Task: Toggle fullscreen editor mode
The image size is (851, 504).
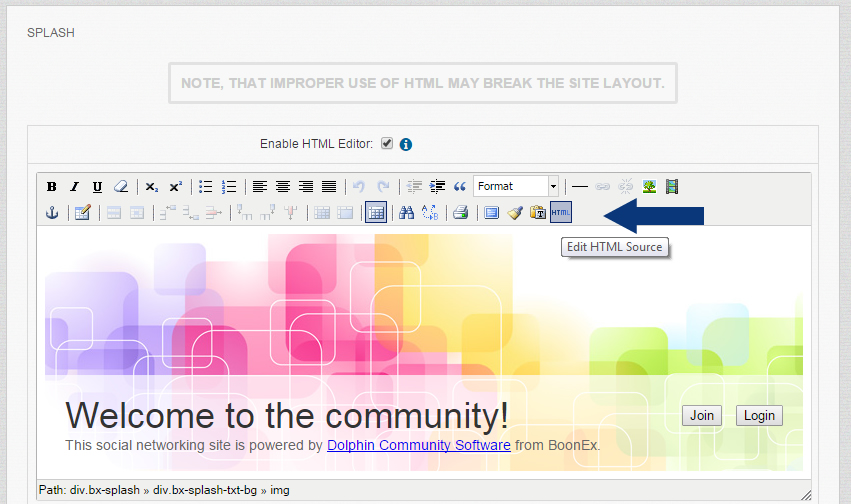Action: click(x=491, y=212)
